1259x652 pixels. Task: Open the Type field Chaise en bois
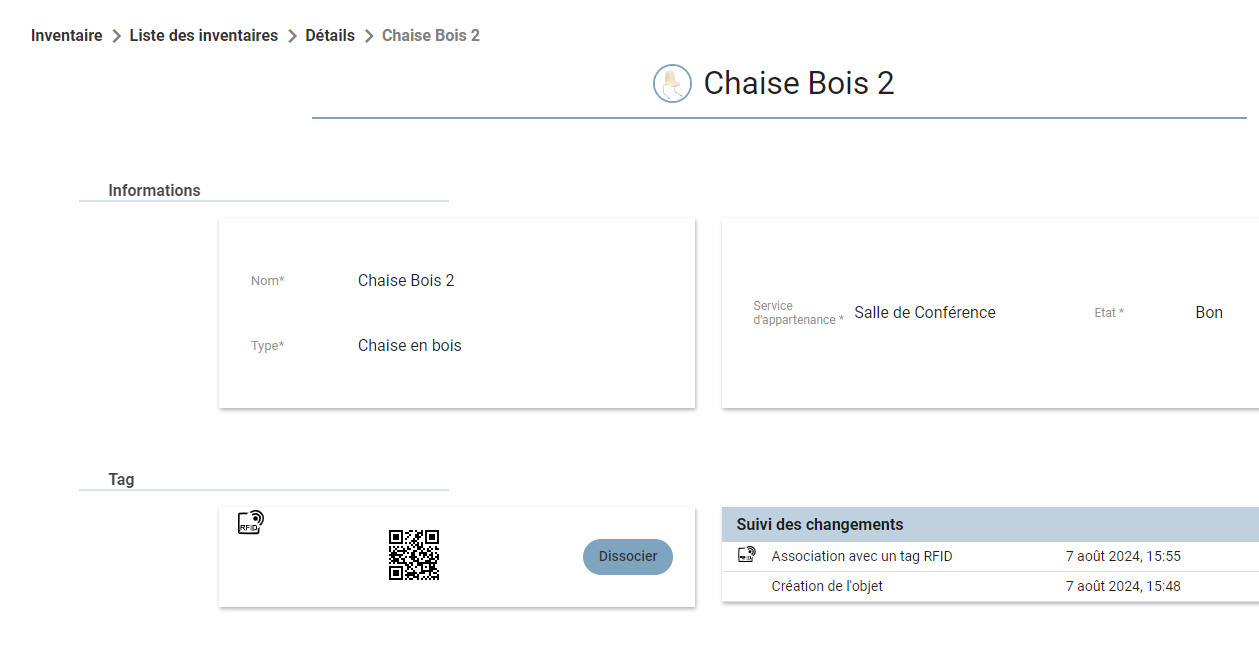coord(410,345)
